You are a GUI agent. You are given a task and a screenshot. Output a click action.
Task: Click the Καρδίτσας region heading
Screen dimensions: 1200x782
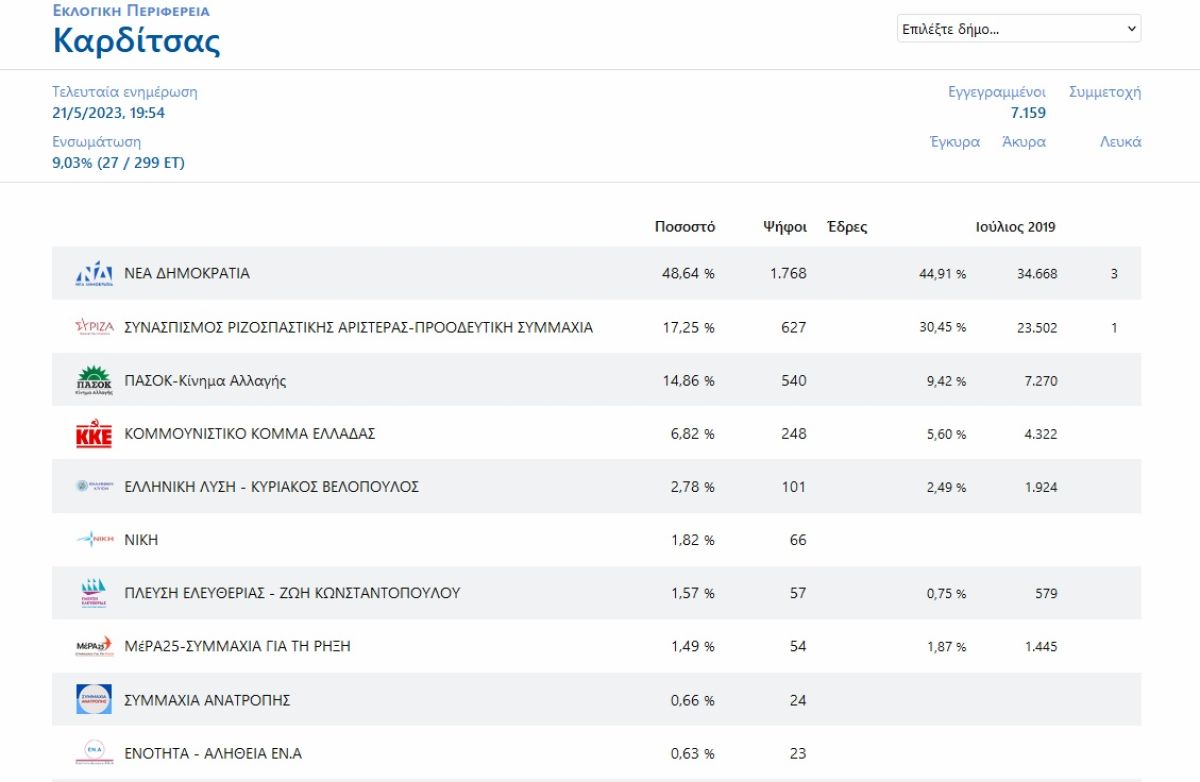tap(137, 41)
